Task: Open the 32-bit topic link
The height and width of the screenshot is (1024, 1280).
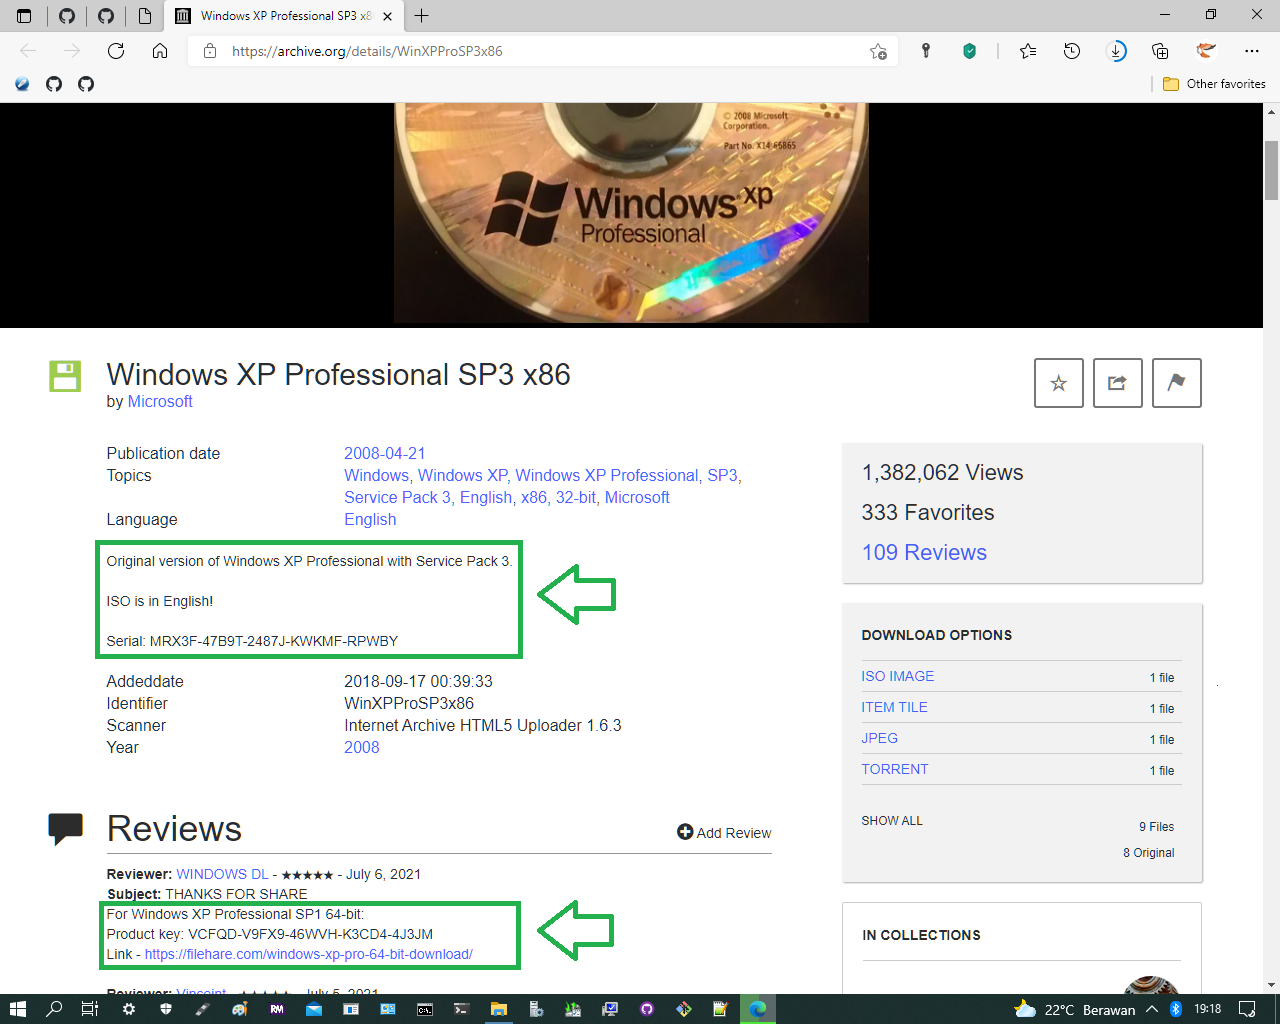Action: [x=576, y=497]
